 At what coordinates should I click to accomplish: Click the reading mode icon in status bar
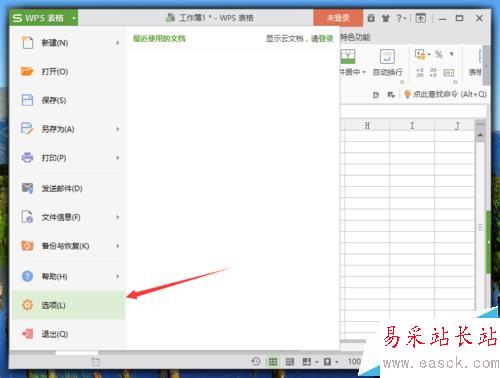tap(307, 362)
